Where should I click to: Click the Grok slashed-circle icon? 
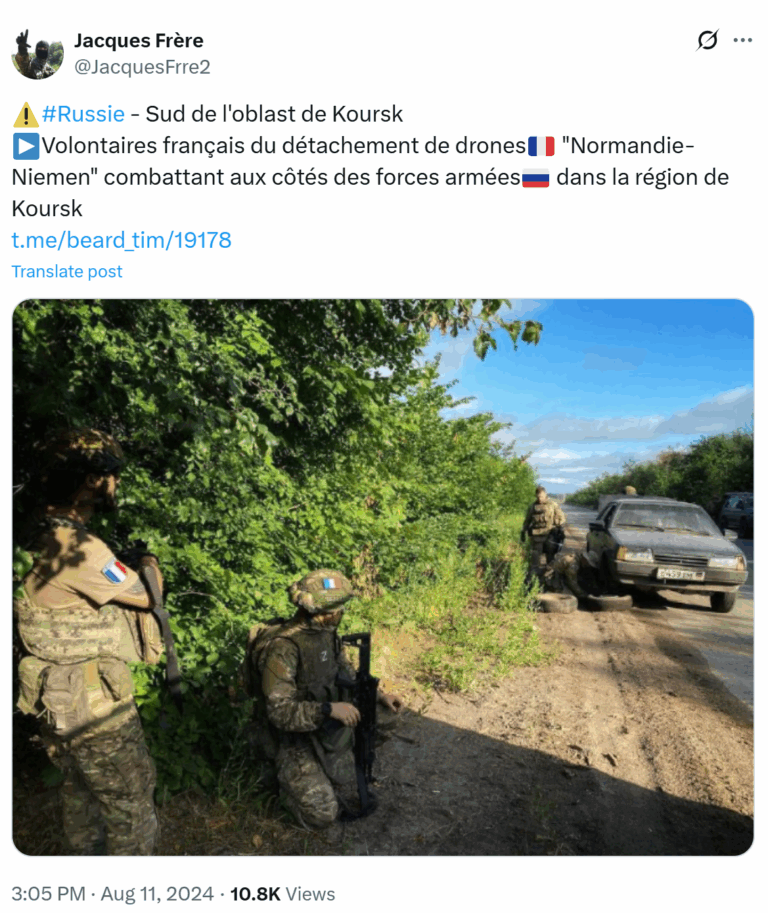pyautogui.click(x=707, y=40)
